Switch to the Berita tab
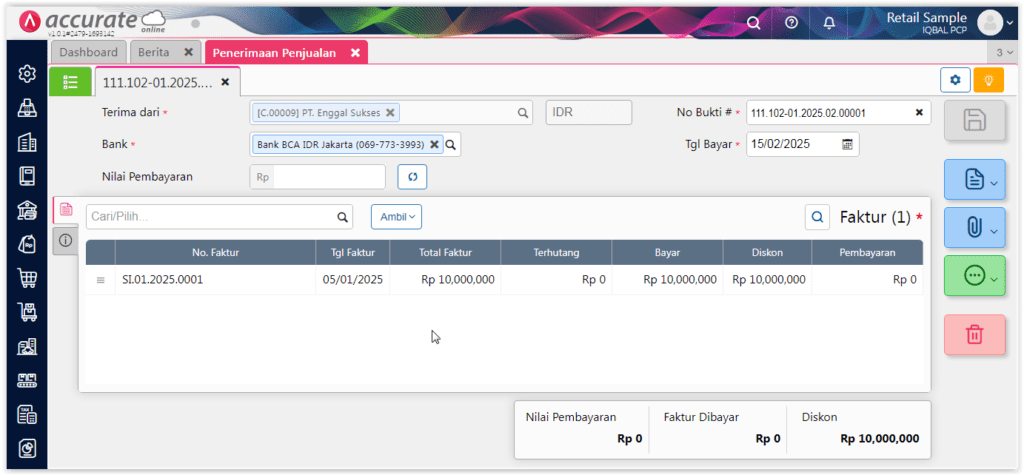The image size is (1024, 475). (x=154, y=52)
